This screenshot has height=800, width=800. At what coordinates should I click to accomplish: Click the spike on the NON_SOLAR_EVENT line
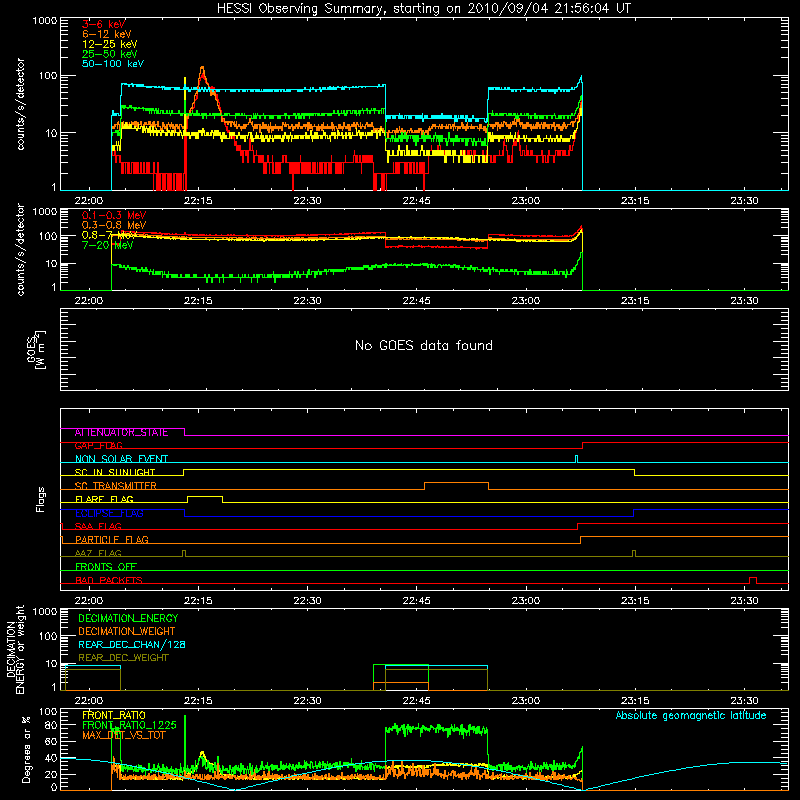tap(577, 458)
